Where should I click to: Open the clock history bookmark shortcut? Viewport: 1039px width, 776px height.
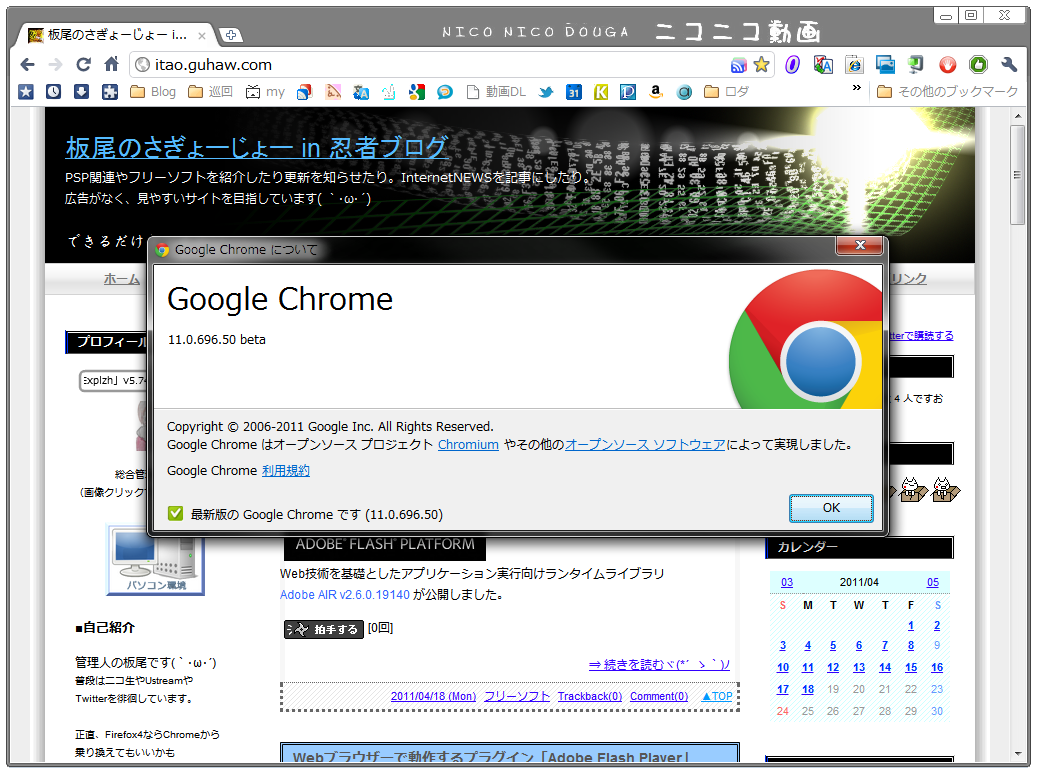(54, 91)
